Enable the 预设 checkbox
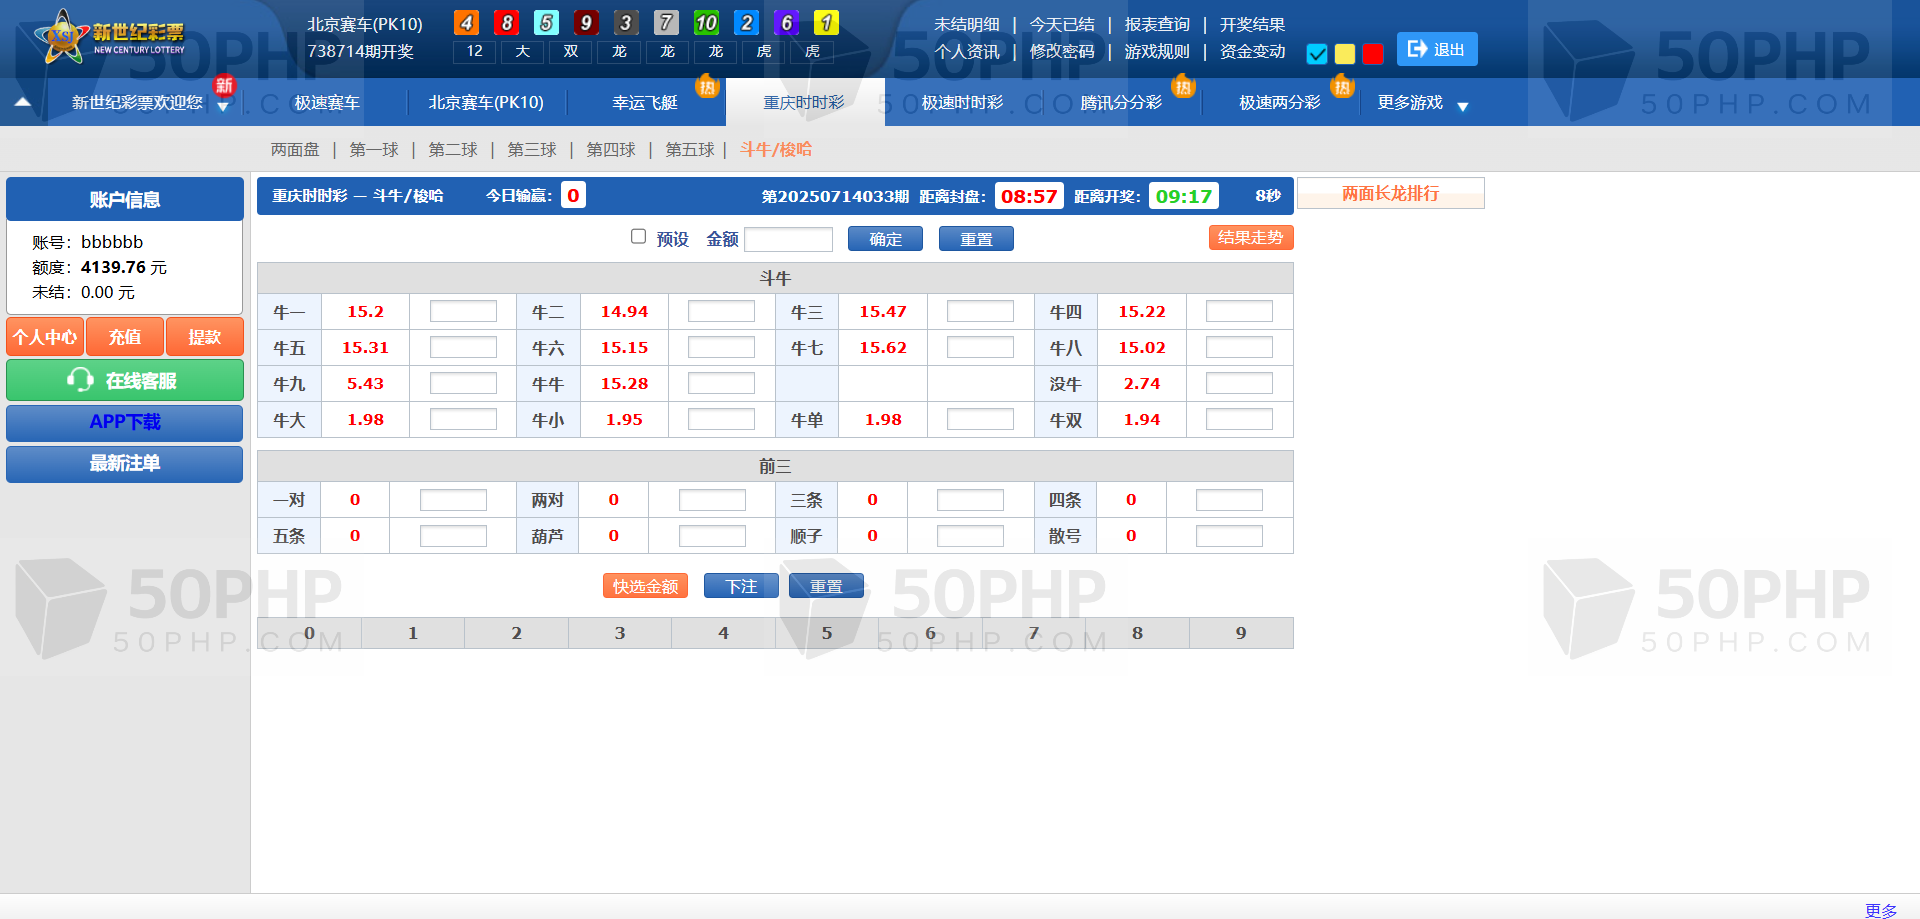The image size is (1920, 919). coord(638,237)
